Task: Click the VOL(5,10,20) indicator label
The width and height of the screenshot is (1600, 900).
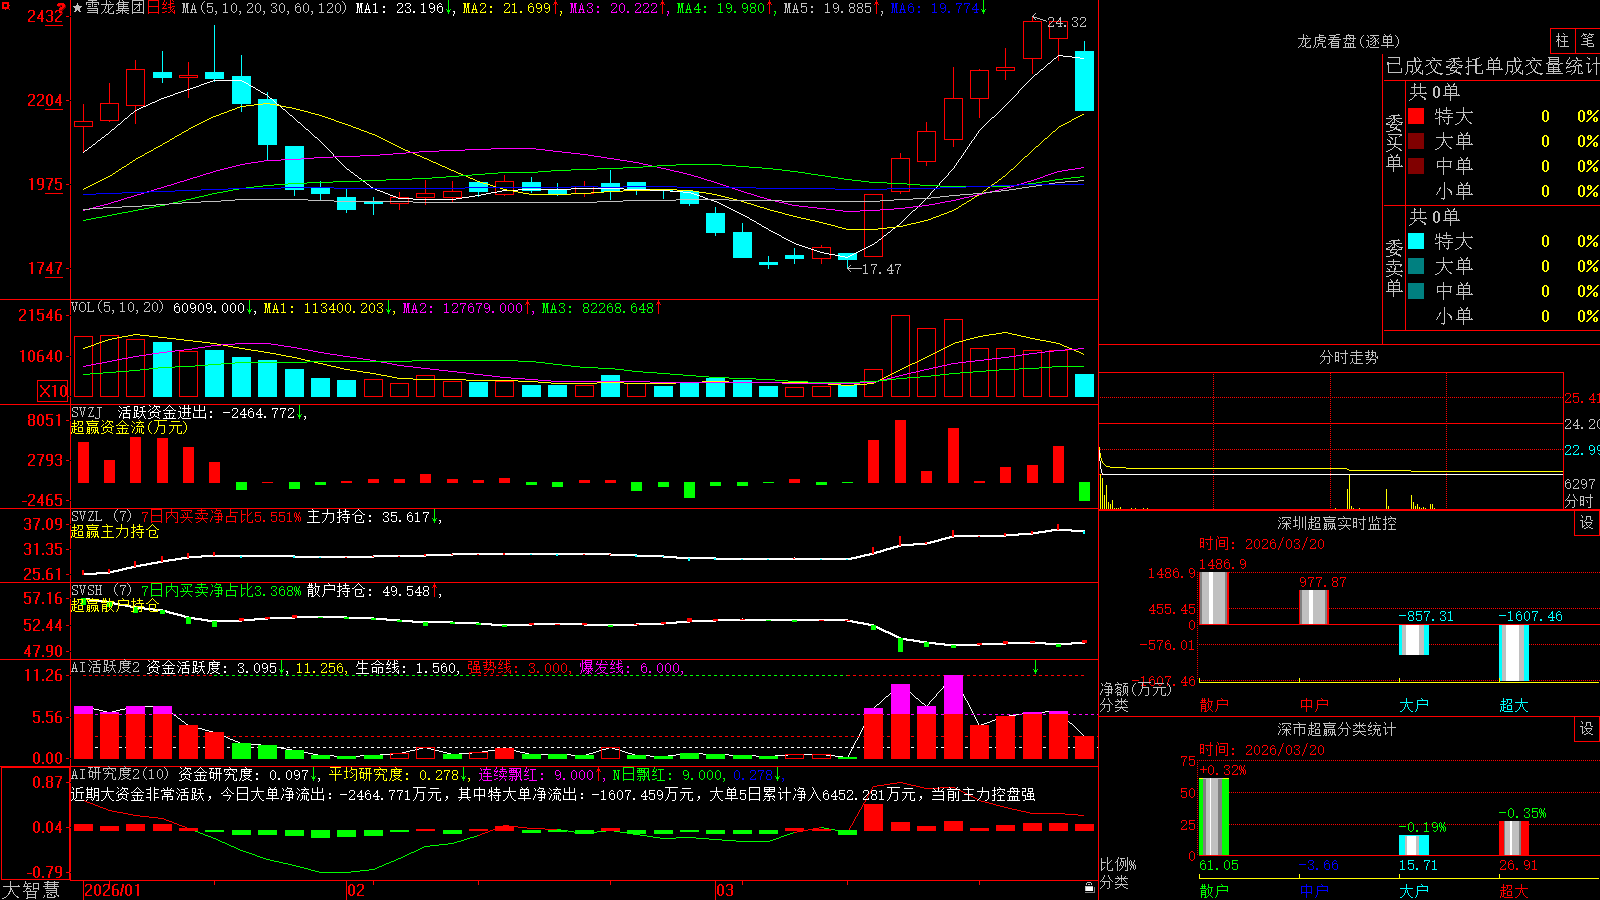Action: [x=118, y=308]
